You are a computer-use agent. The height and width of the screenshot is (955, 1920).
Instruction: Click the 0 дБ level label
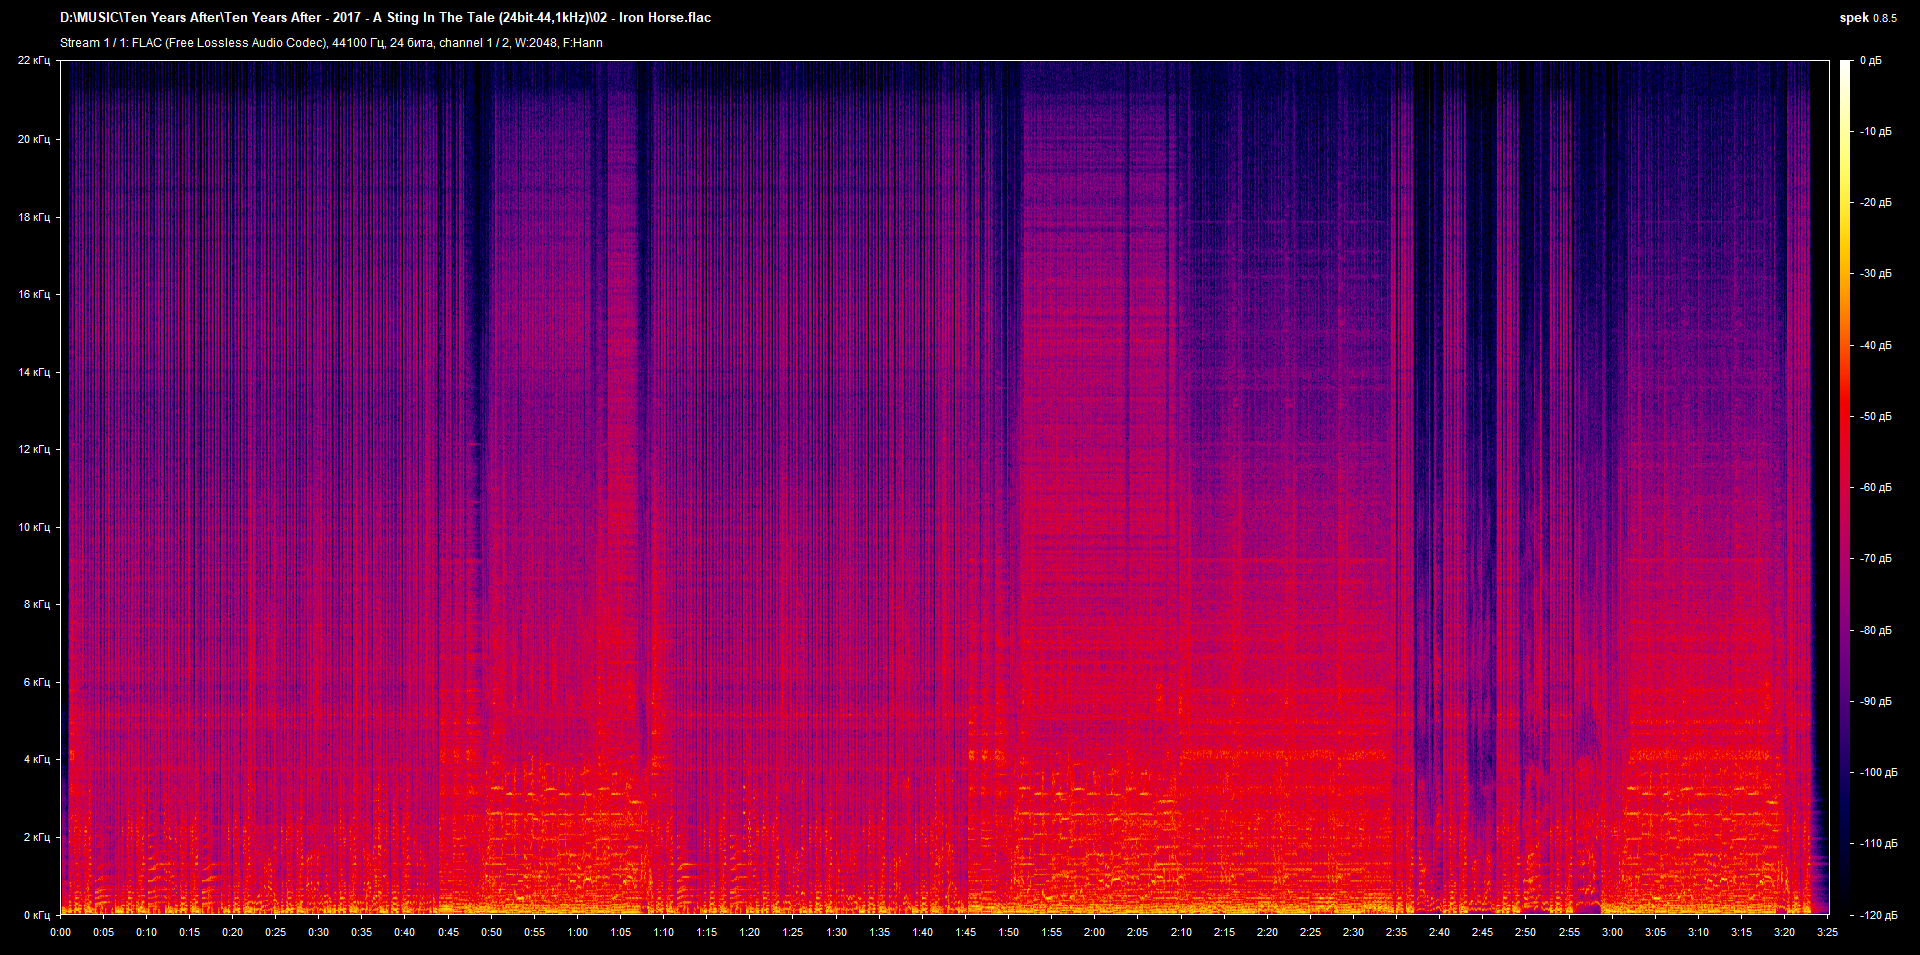point(1871,61)
